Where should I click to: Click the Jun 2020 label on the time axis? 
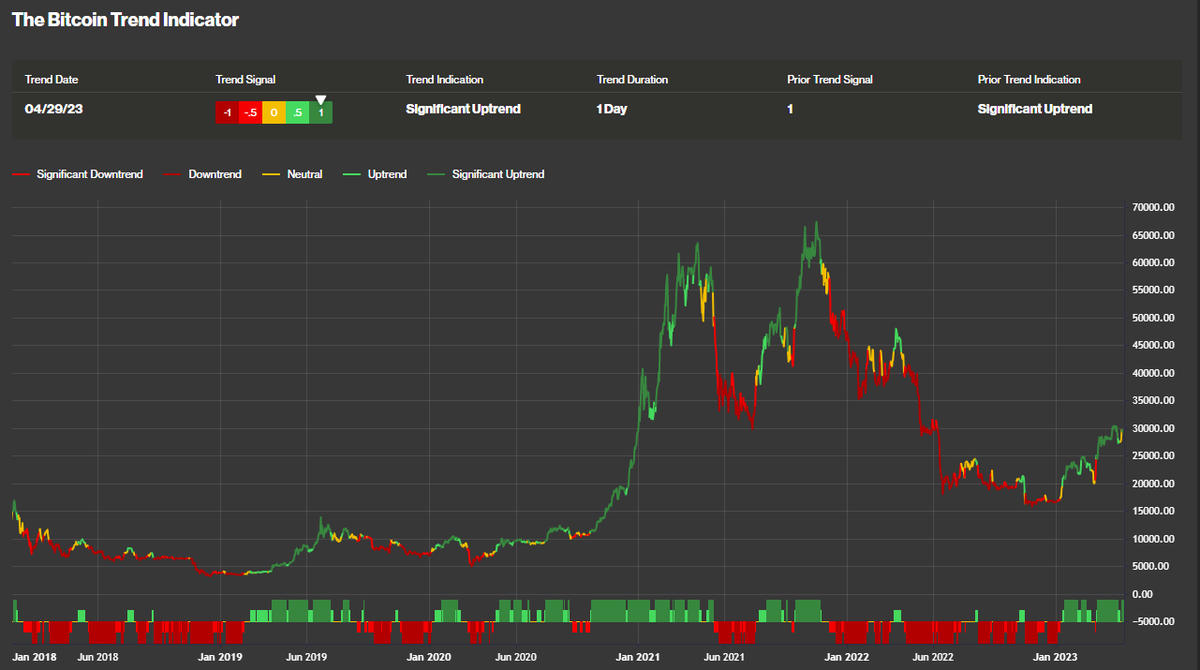[x=516, y=657]
